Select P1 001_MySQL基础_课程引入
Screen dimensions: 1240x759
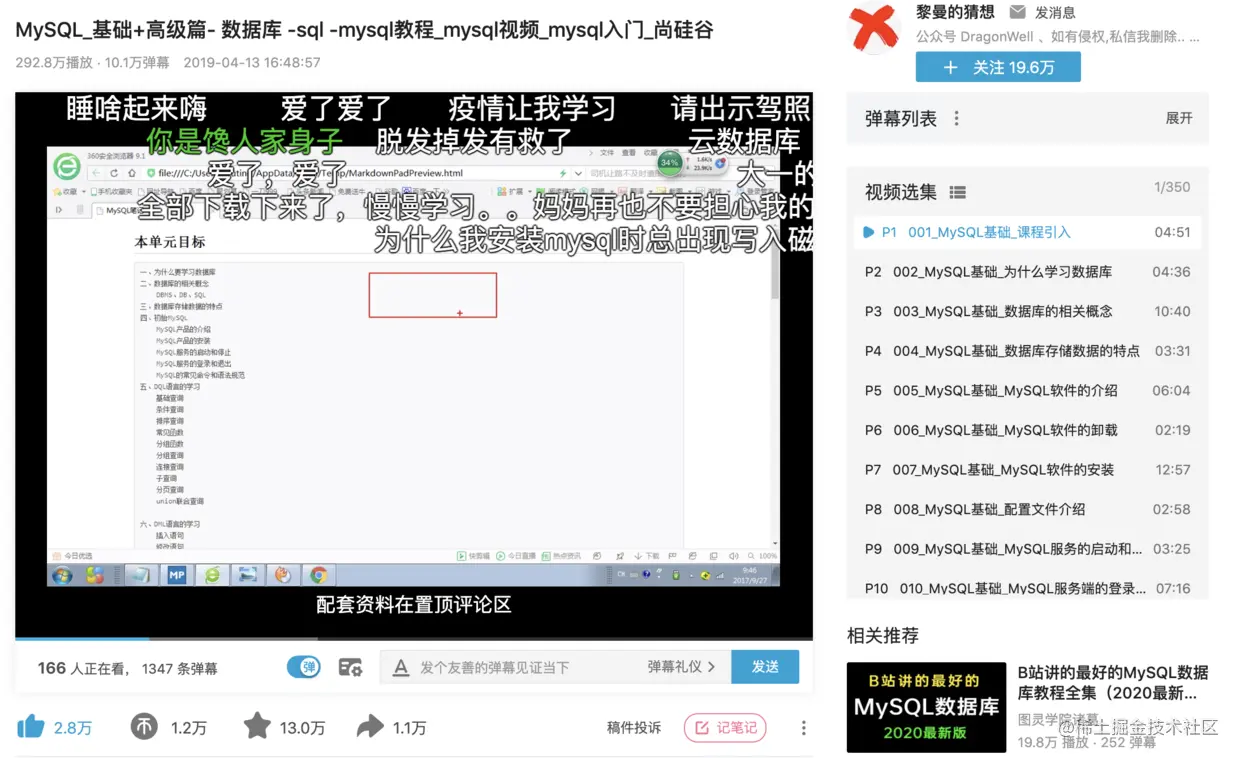point(1026,232)
